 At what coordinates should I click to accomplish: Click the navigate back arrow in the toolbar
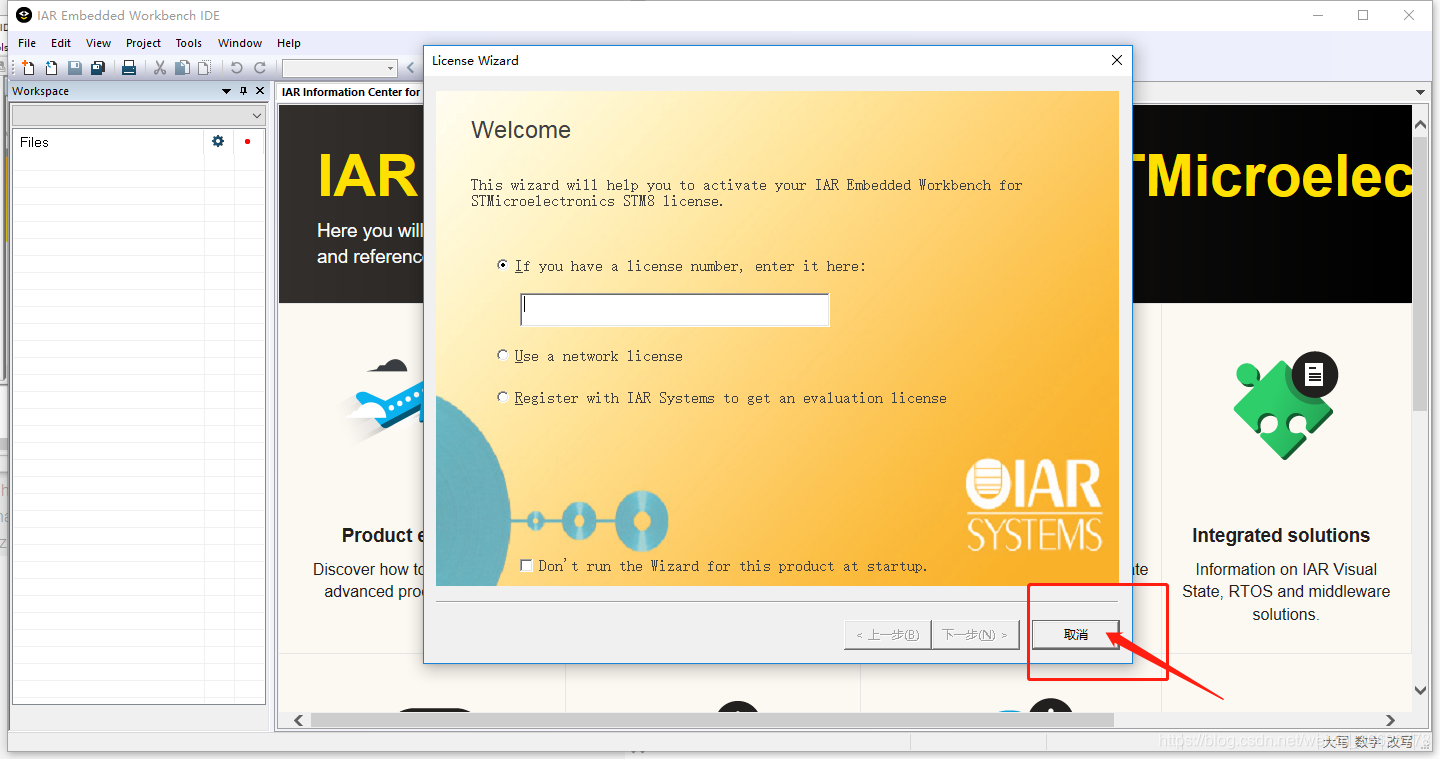410,68
